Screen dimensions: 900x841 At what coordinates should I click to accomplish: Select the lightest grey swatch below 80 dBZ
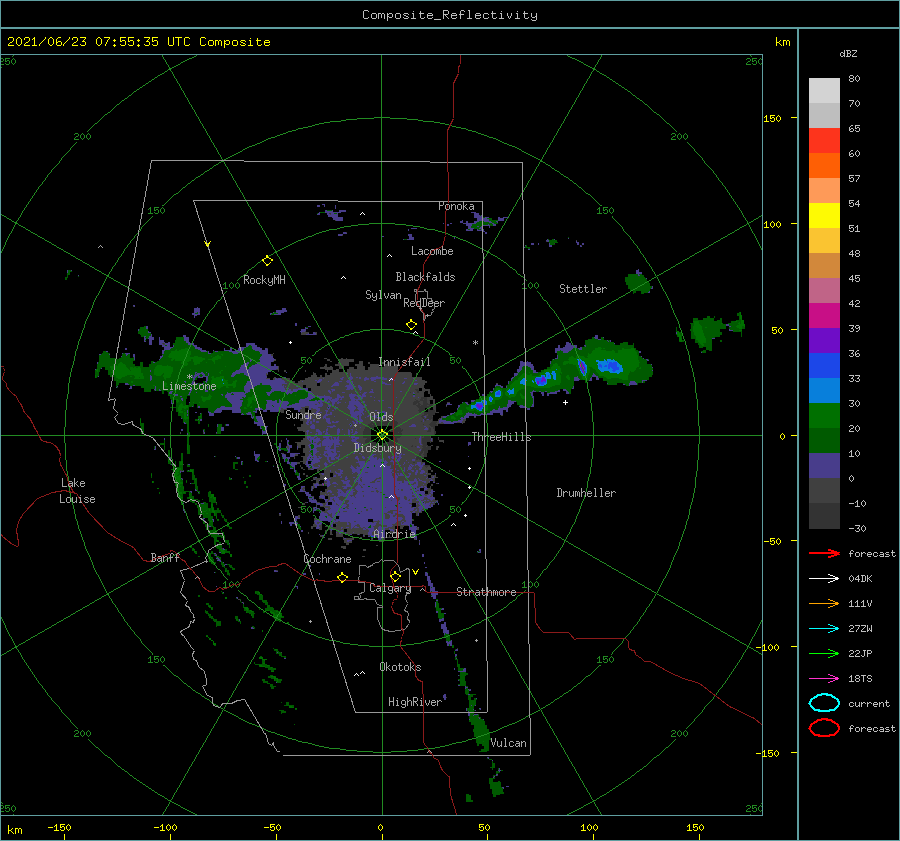pyautogui.click(x=824, y=90)
